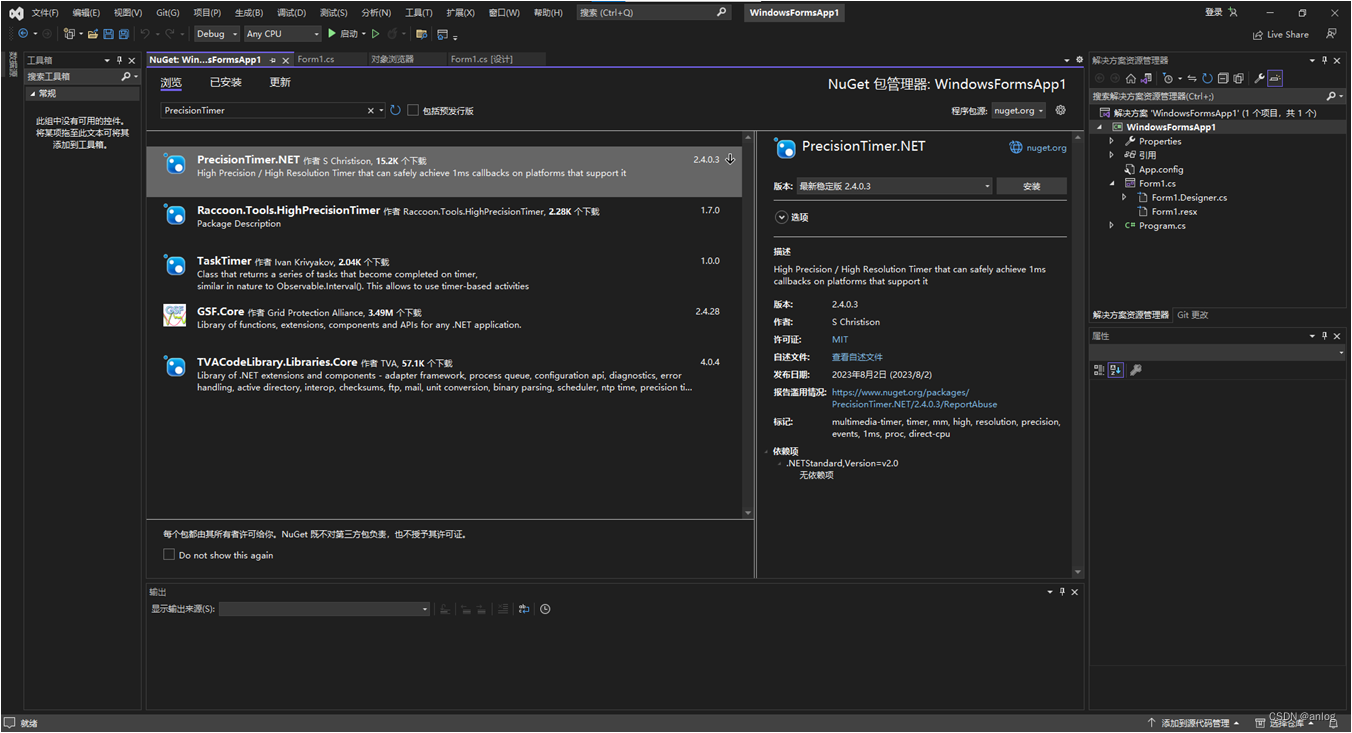Check the Do not show this again box
1352x733 pixels.
[x=169, y=555]
